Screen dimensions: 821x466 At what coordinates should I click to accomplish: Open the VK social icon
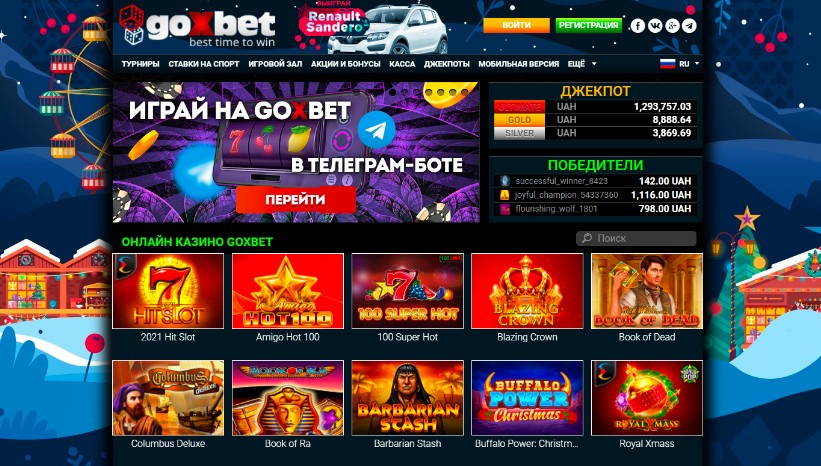coord(655,26)
